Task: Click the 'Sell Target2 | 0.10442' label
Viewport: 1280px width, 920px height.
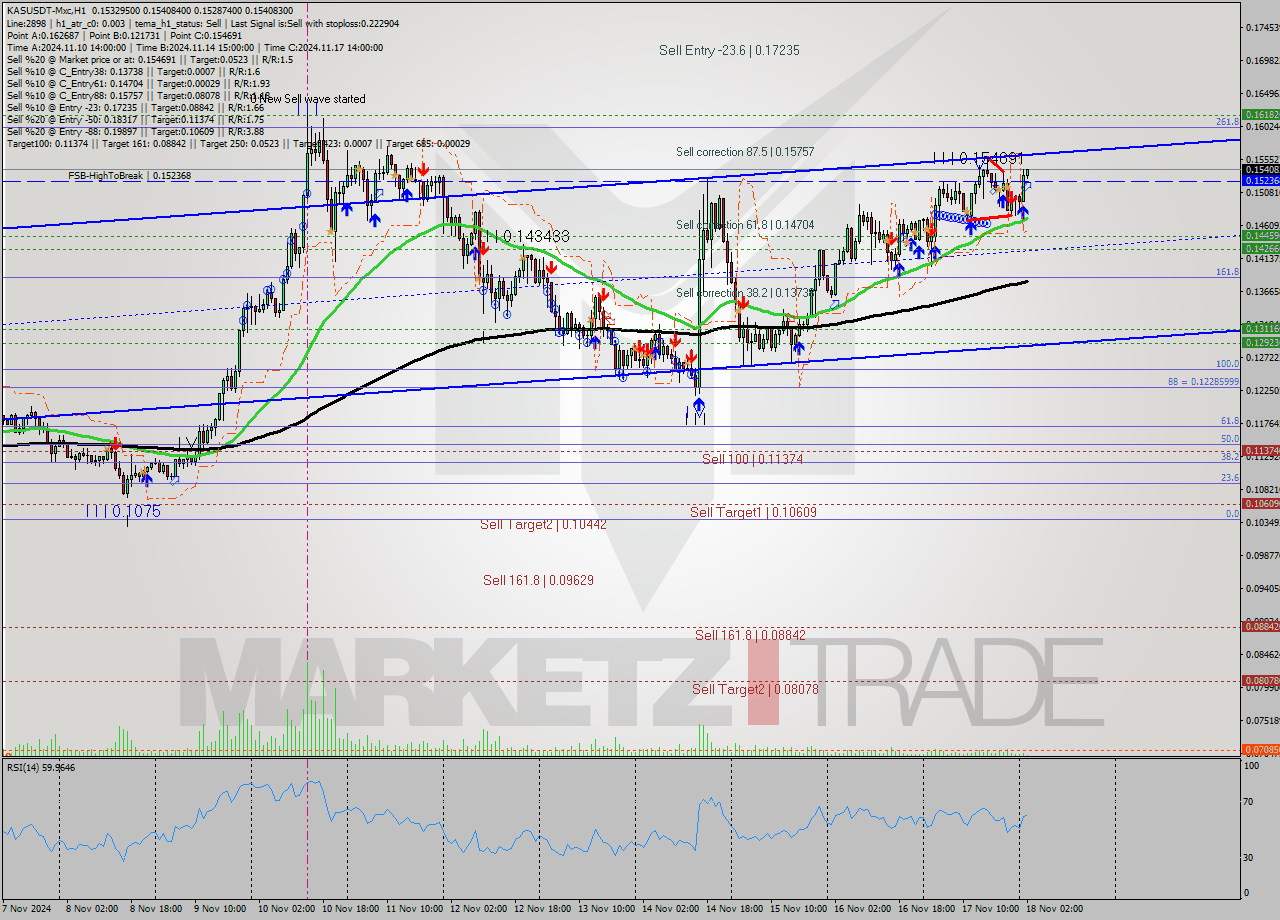Action: point(543,524)
